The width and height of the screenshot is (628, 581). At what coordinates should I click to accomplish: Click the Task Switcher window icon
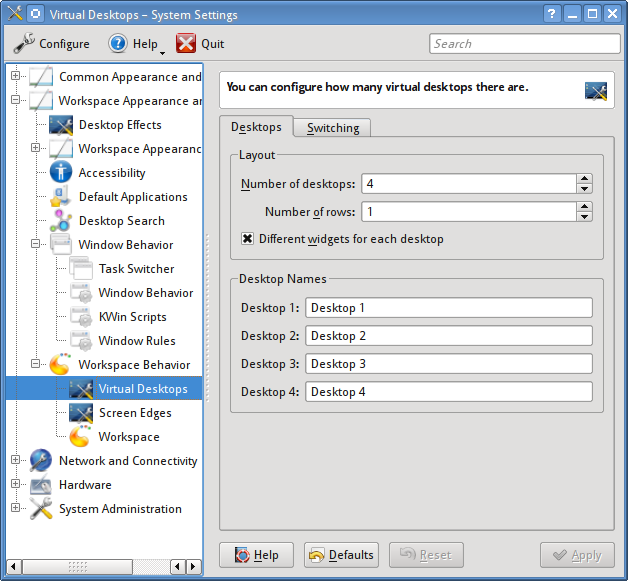click(81, 269)
